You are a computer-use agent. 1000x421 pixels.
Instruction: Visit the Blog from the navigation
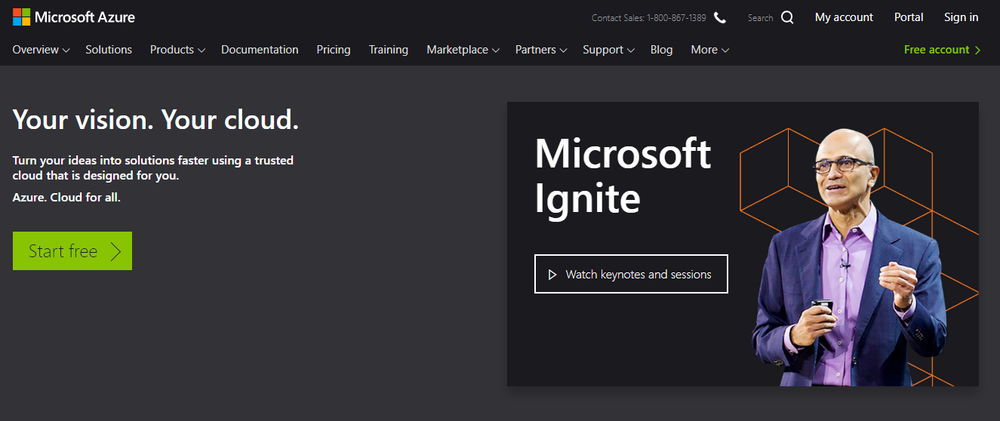point(661,50)
